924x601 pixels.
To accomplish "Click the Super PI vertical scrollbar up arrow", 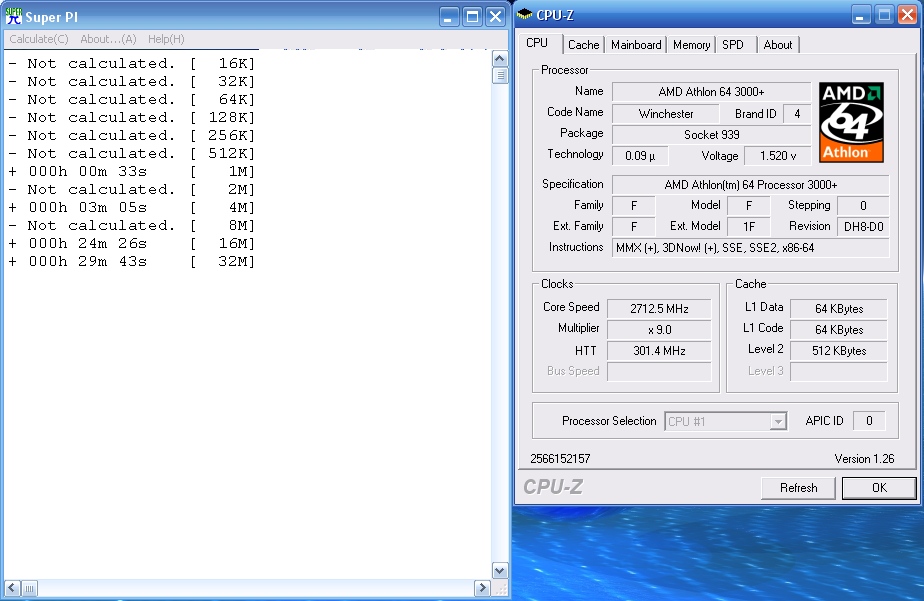I will click(x=500, y=58).
